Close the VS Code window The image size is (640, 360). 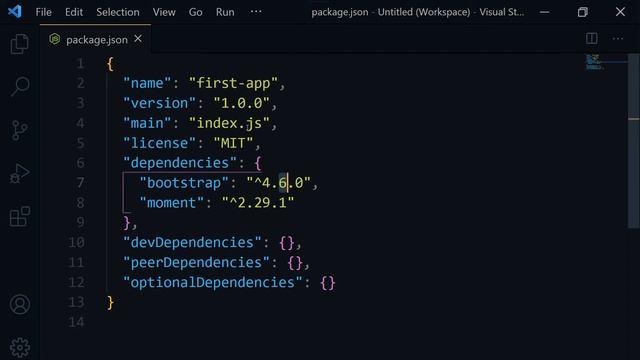tap(620, 12)
